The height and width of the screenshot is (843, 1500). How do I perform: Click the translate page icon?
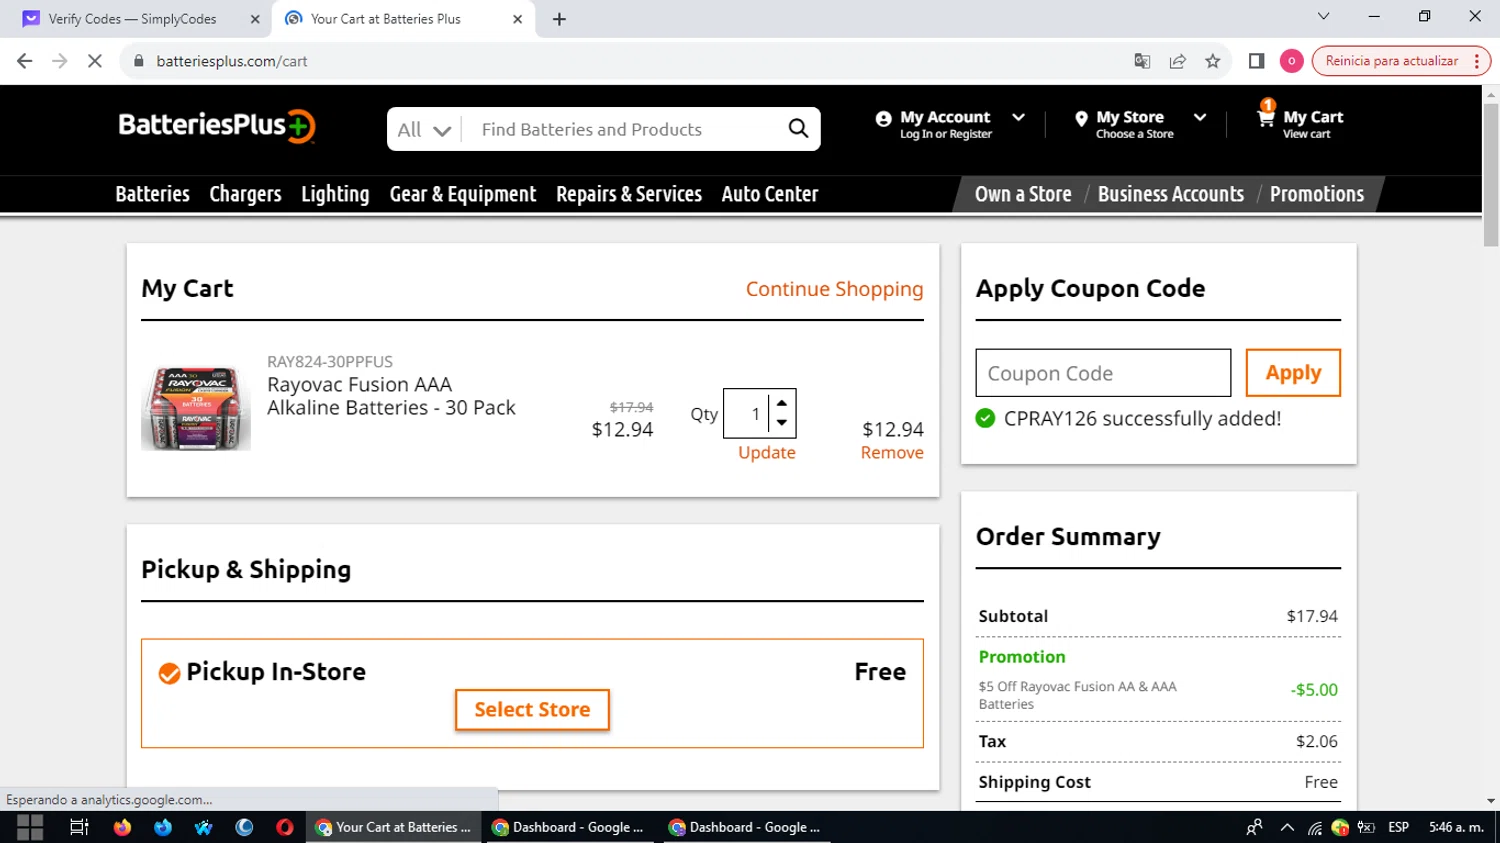[1142, 61]
